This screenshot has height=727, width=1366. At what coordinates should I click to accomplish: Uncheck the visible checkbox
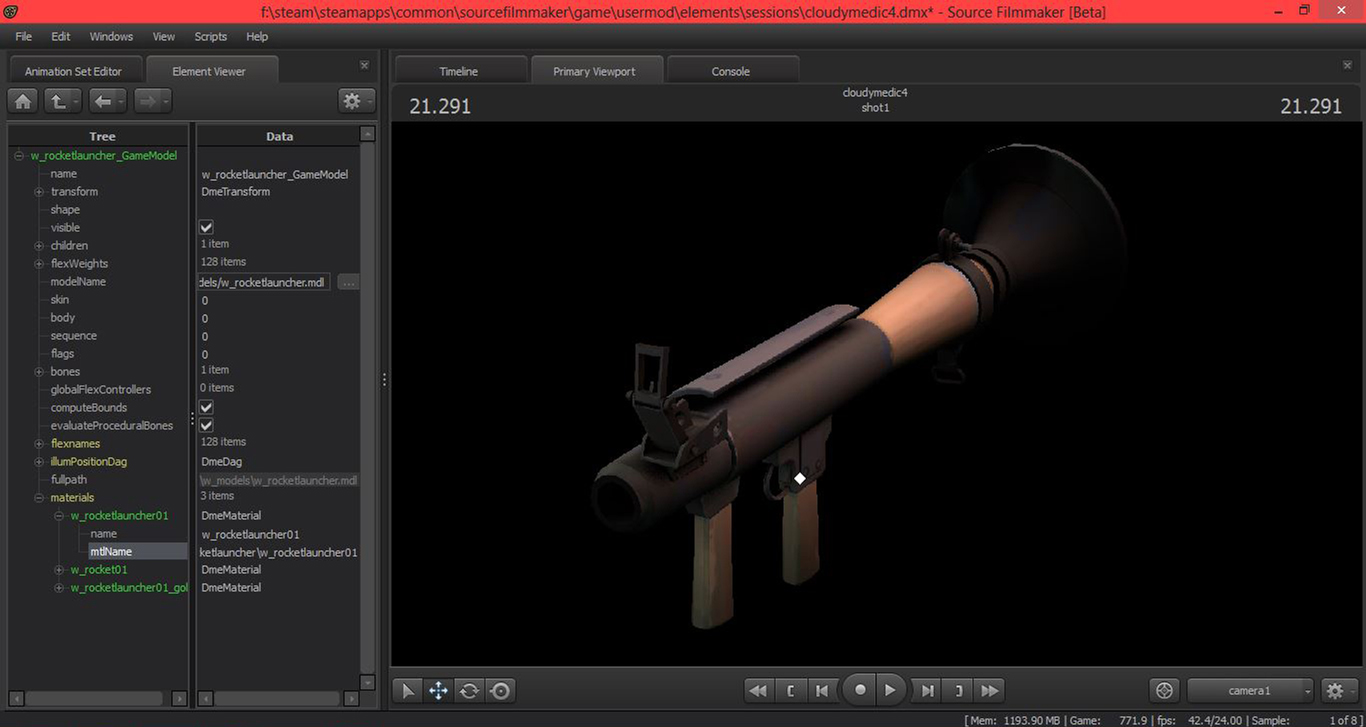(x=206, y=227)
